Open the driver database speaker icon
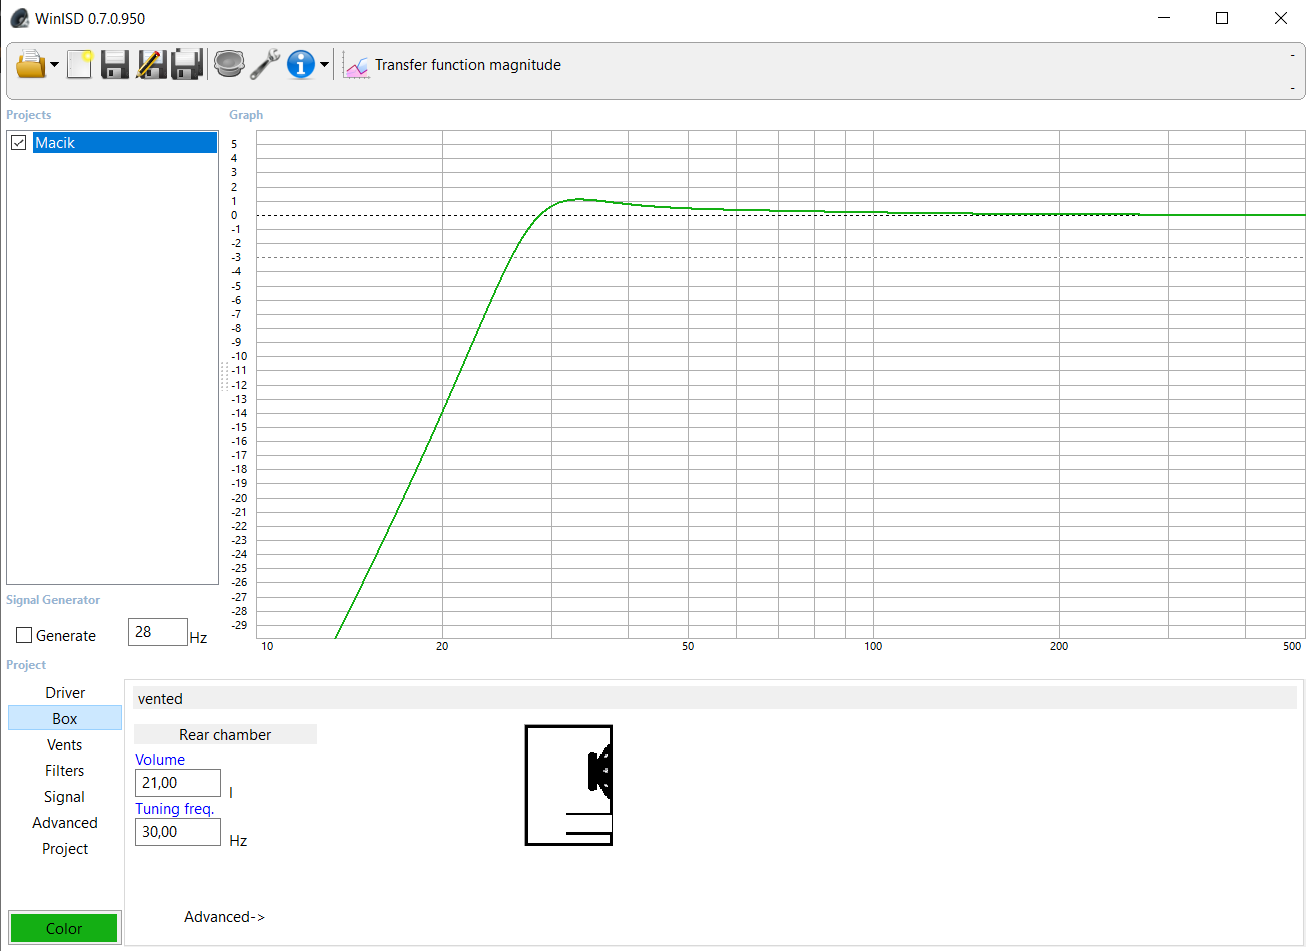 point(229,65)
